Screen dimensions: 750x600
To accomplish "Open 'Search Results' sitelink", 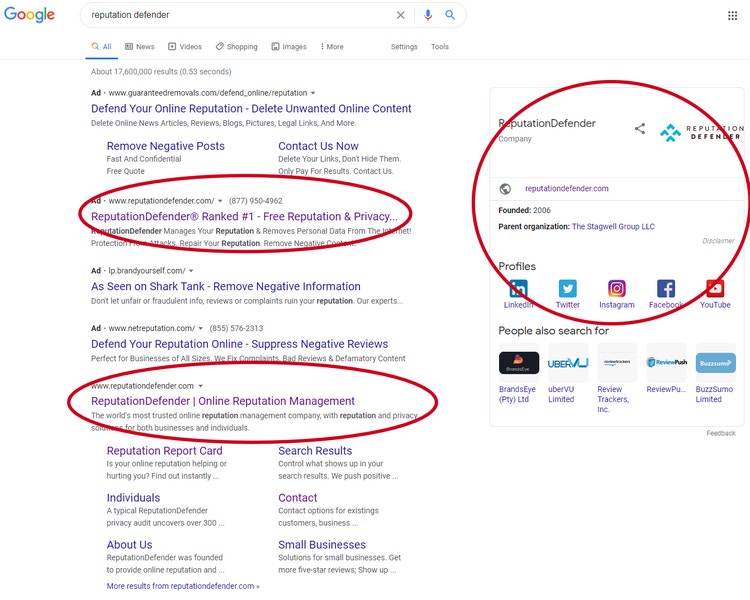I will 315,451.
